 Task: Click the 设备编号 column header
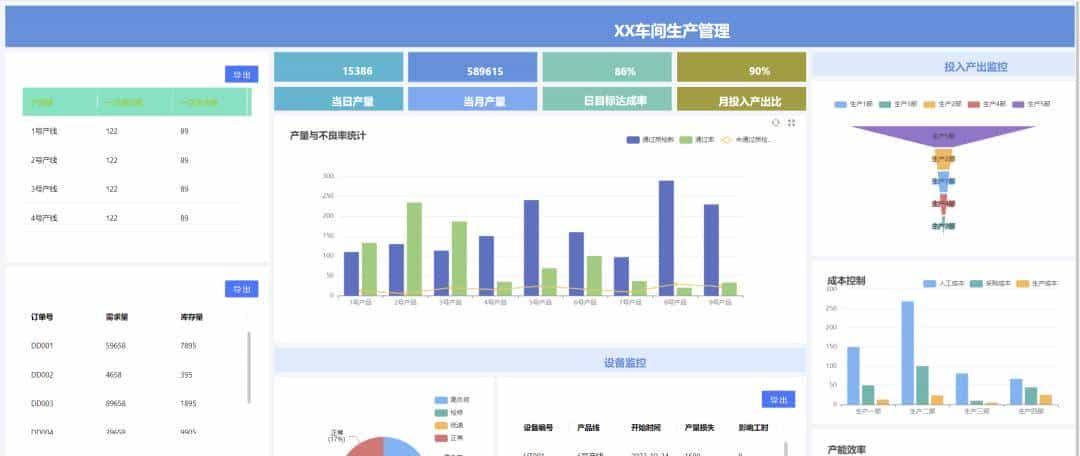538,428
